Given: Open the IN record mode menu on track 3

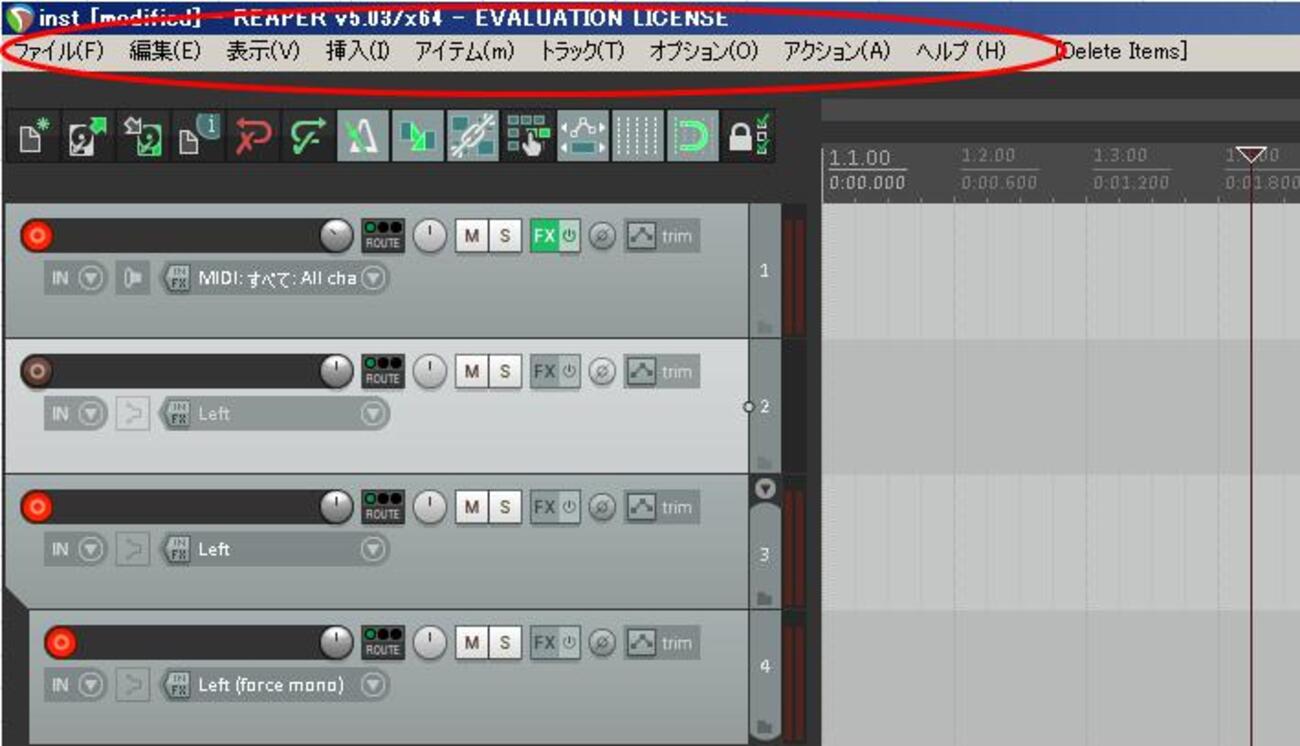Looking at the screenshot, I should point(76,549).
